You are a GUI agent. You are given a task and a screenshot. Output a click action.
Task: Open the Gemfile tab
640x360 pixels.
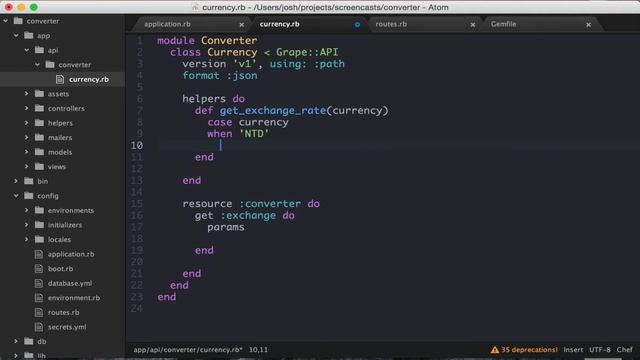[503, 24]
